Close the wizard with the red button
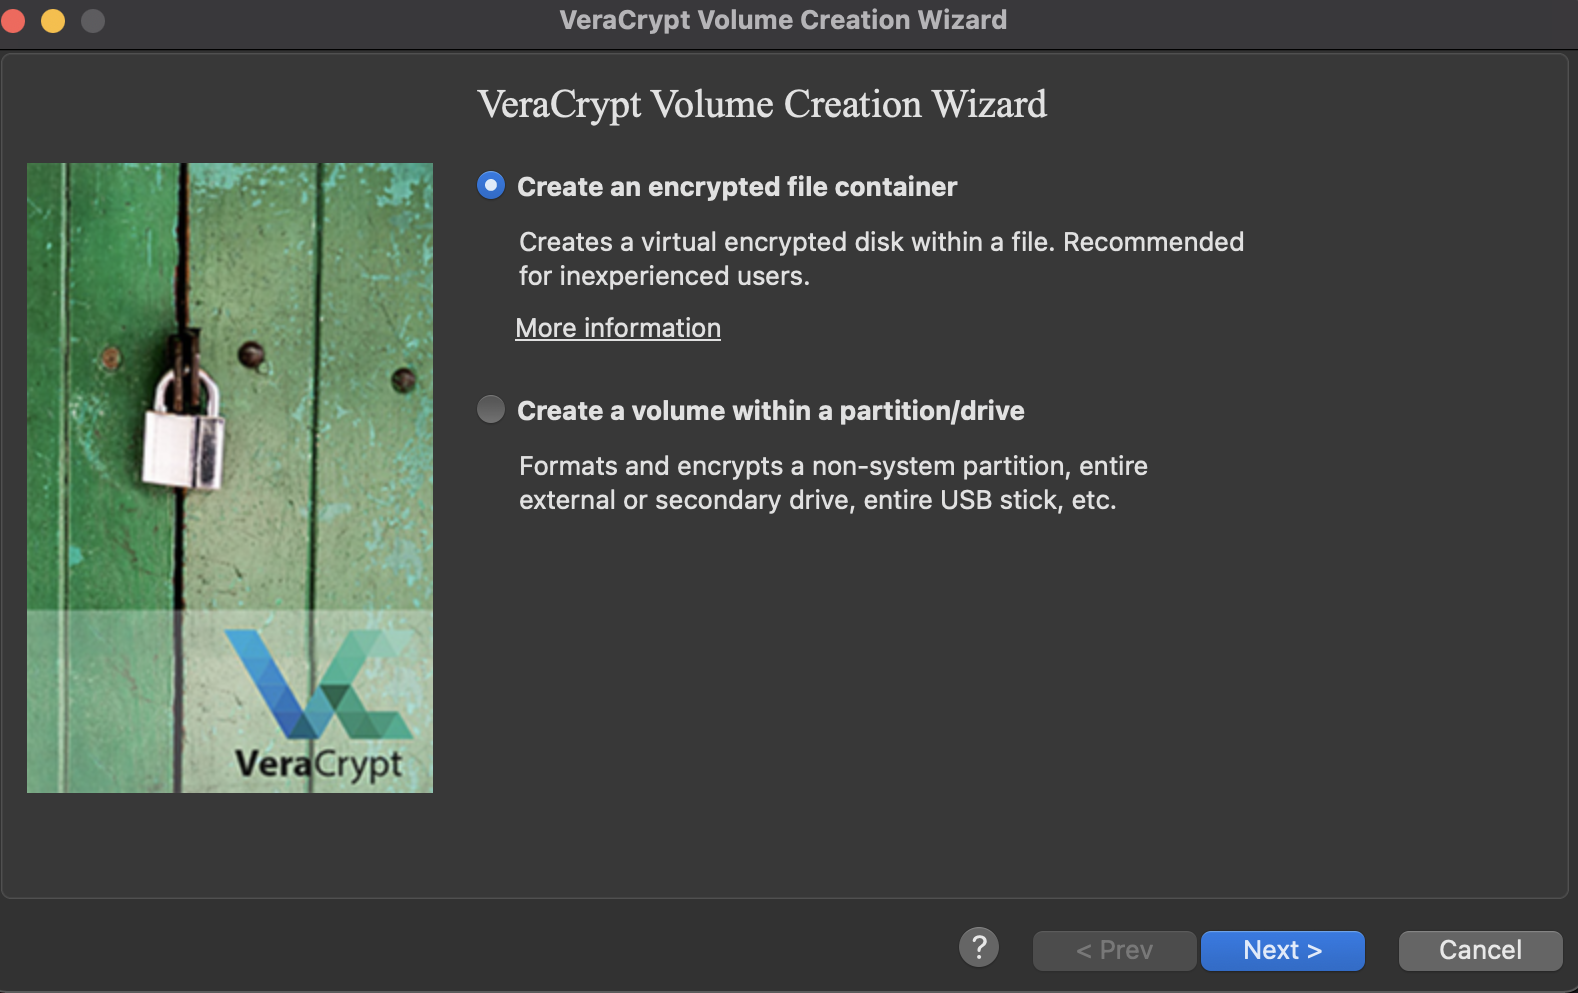The width and height of the screenshot is (1578, 993). click(x=14, y=20)
